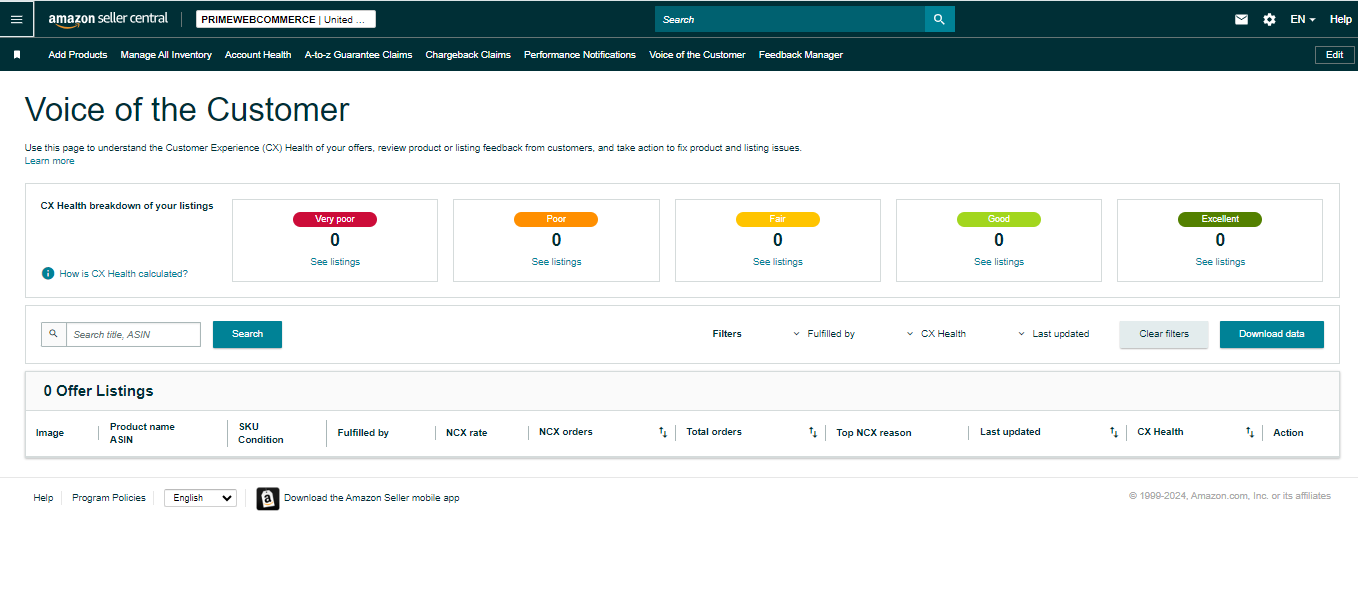Click the Edit favorites button

pos(1334,55)
